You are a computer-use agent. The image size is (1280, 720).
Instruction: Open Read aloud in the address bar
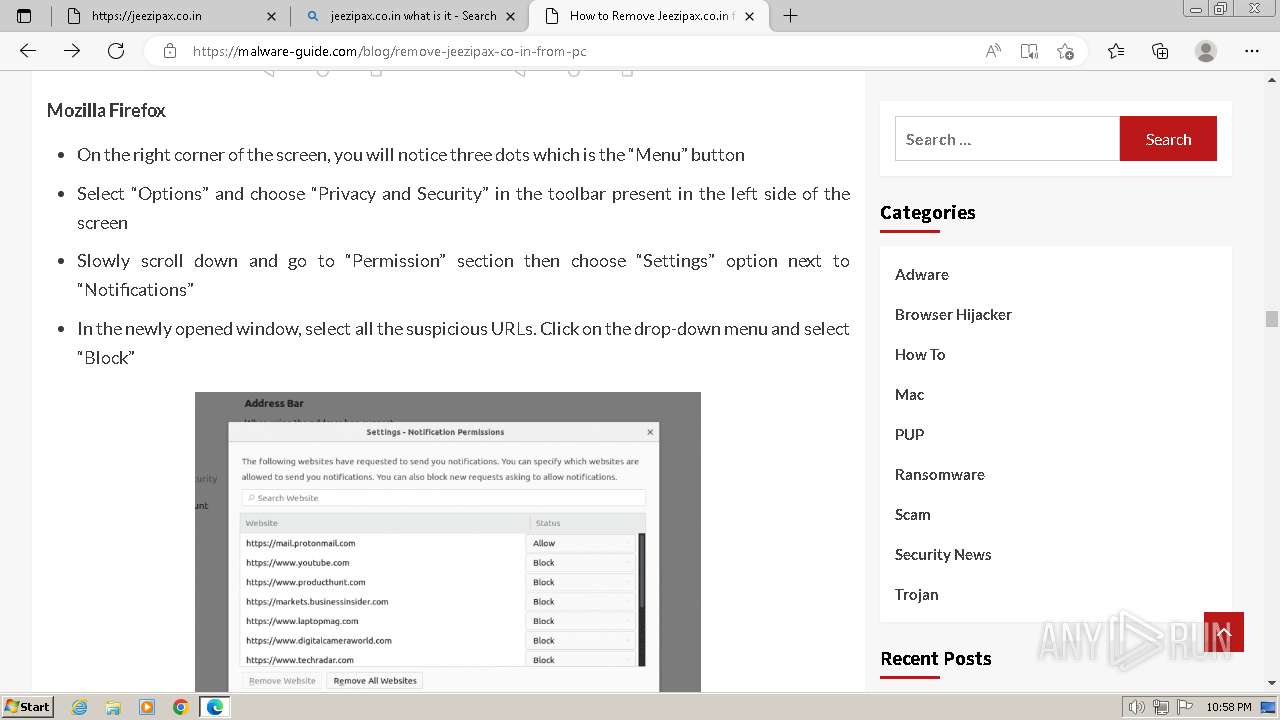(x=993, y=51)
